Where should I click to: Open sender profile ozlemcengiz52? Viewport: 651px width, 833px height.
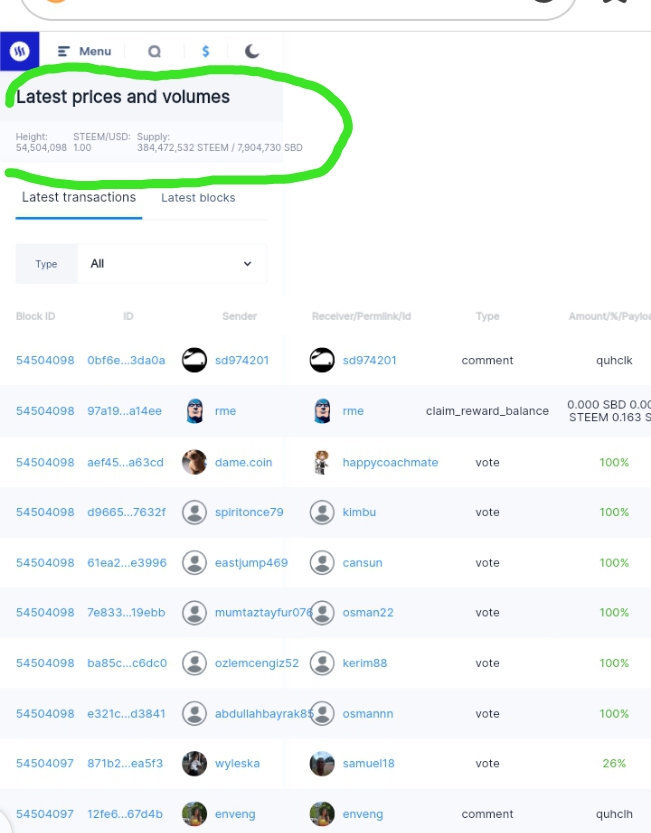(257, 663)
